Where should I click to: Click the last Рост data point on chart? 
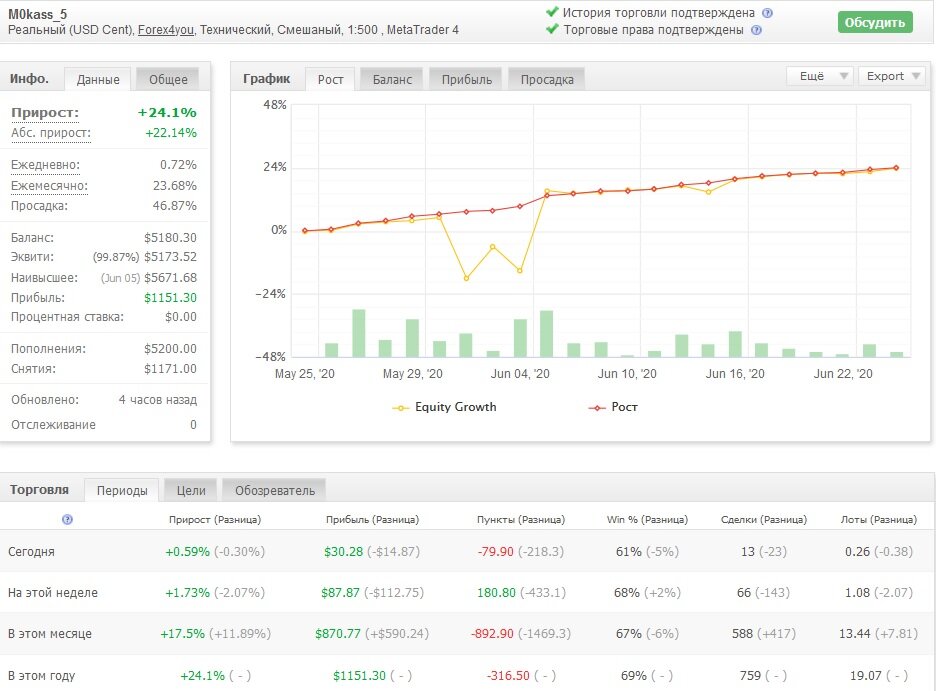coord(896,168)
